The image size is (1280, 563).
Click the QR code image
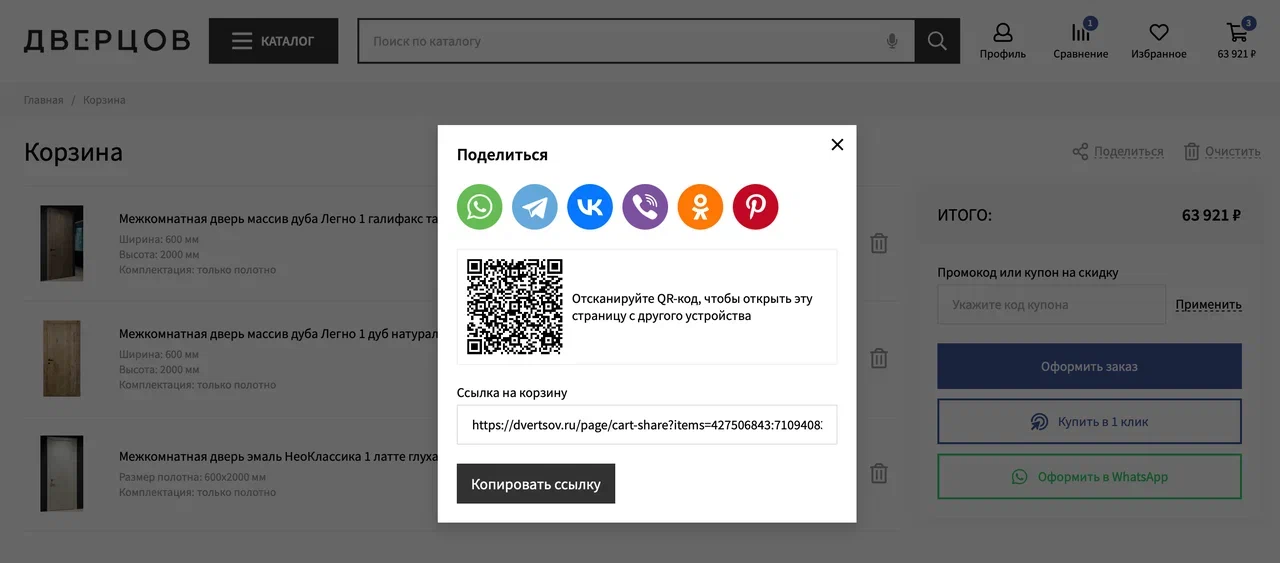[x=515, y=307]
